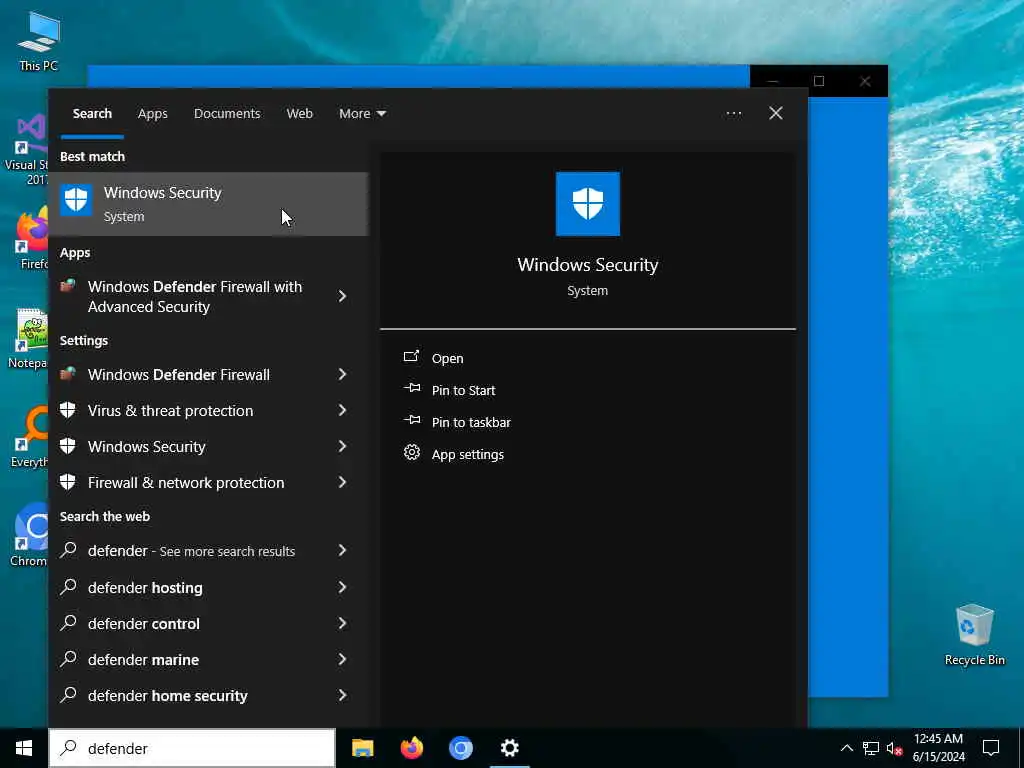Click firewall icon beside Windows Defender Firewall setting

67,374
